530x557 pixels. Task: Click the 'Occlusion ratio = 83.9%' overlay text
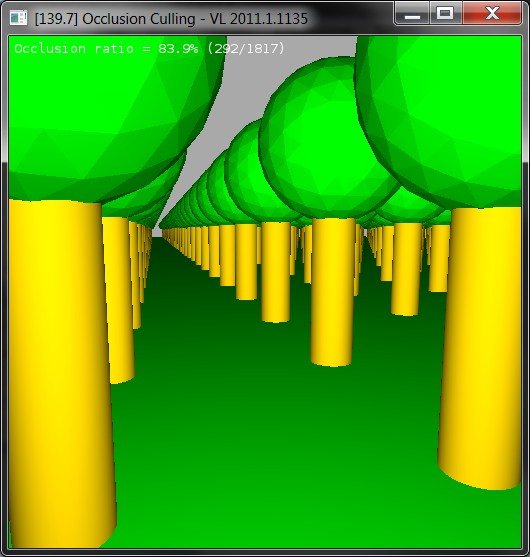coord(106,48)
